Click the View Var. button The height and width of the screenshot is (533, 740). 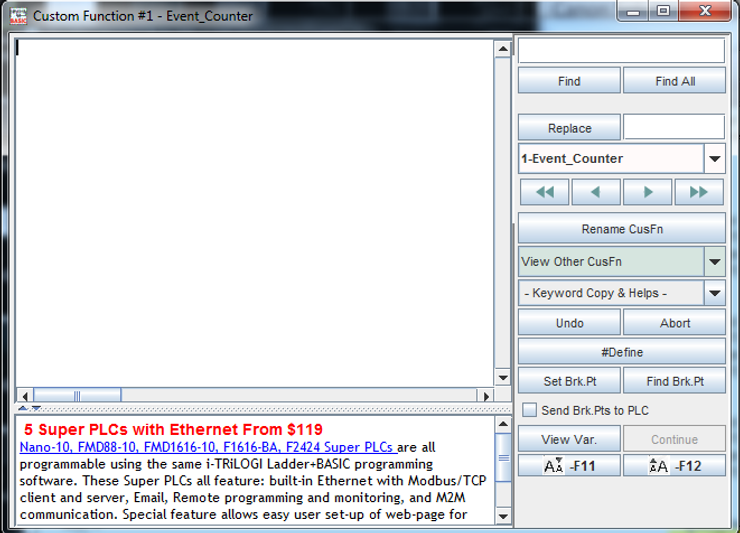[x=569, y=439]
